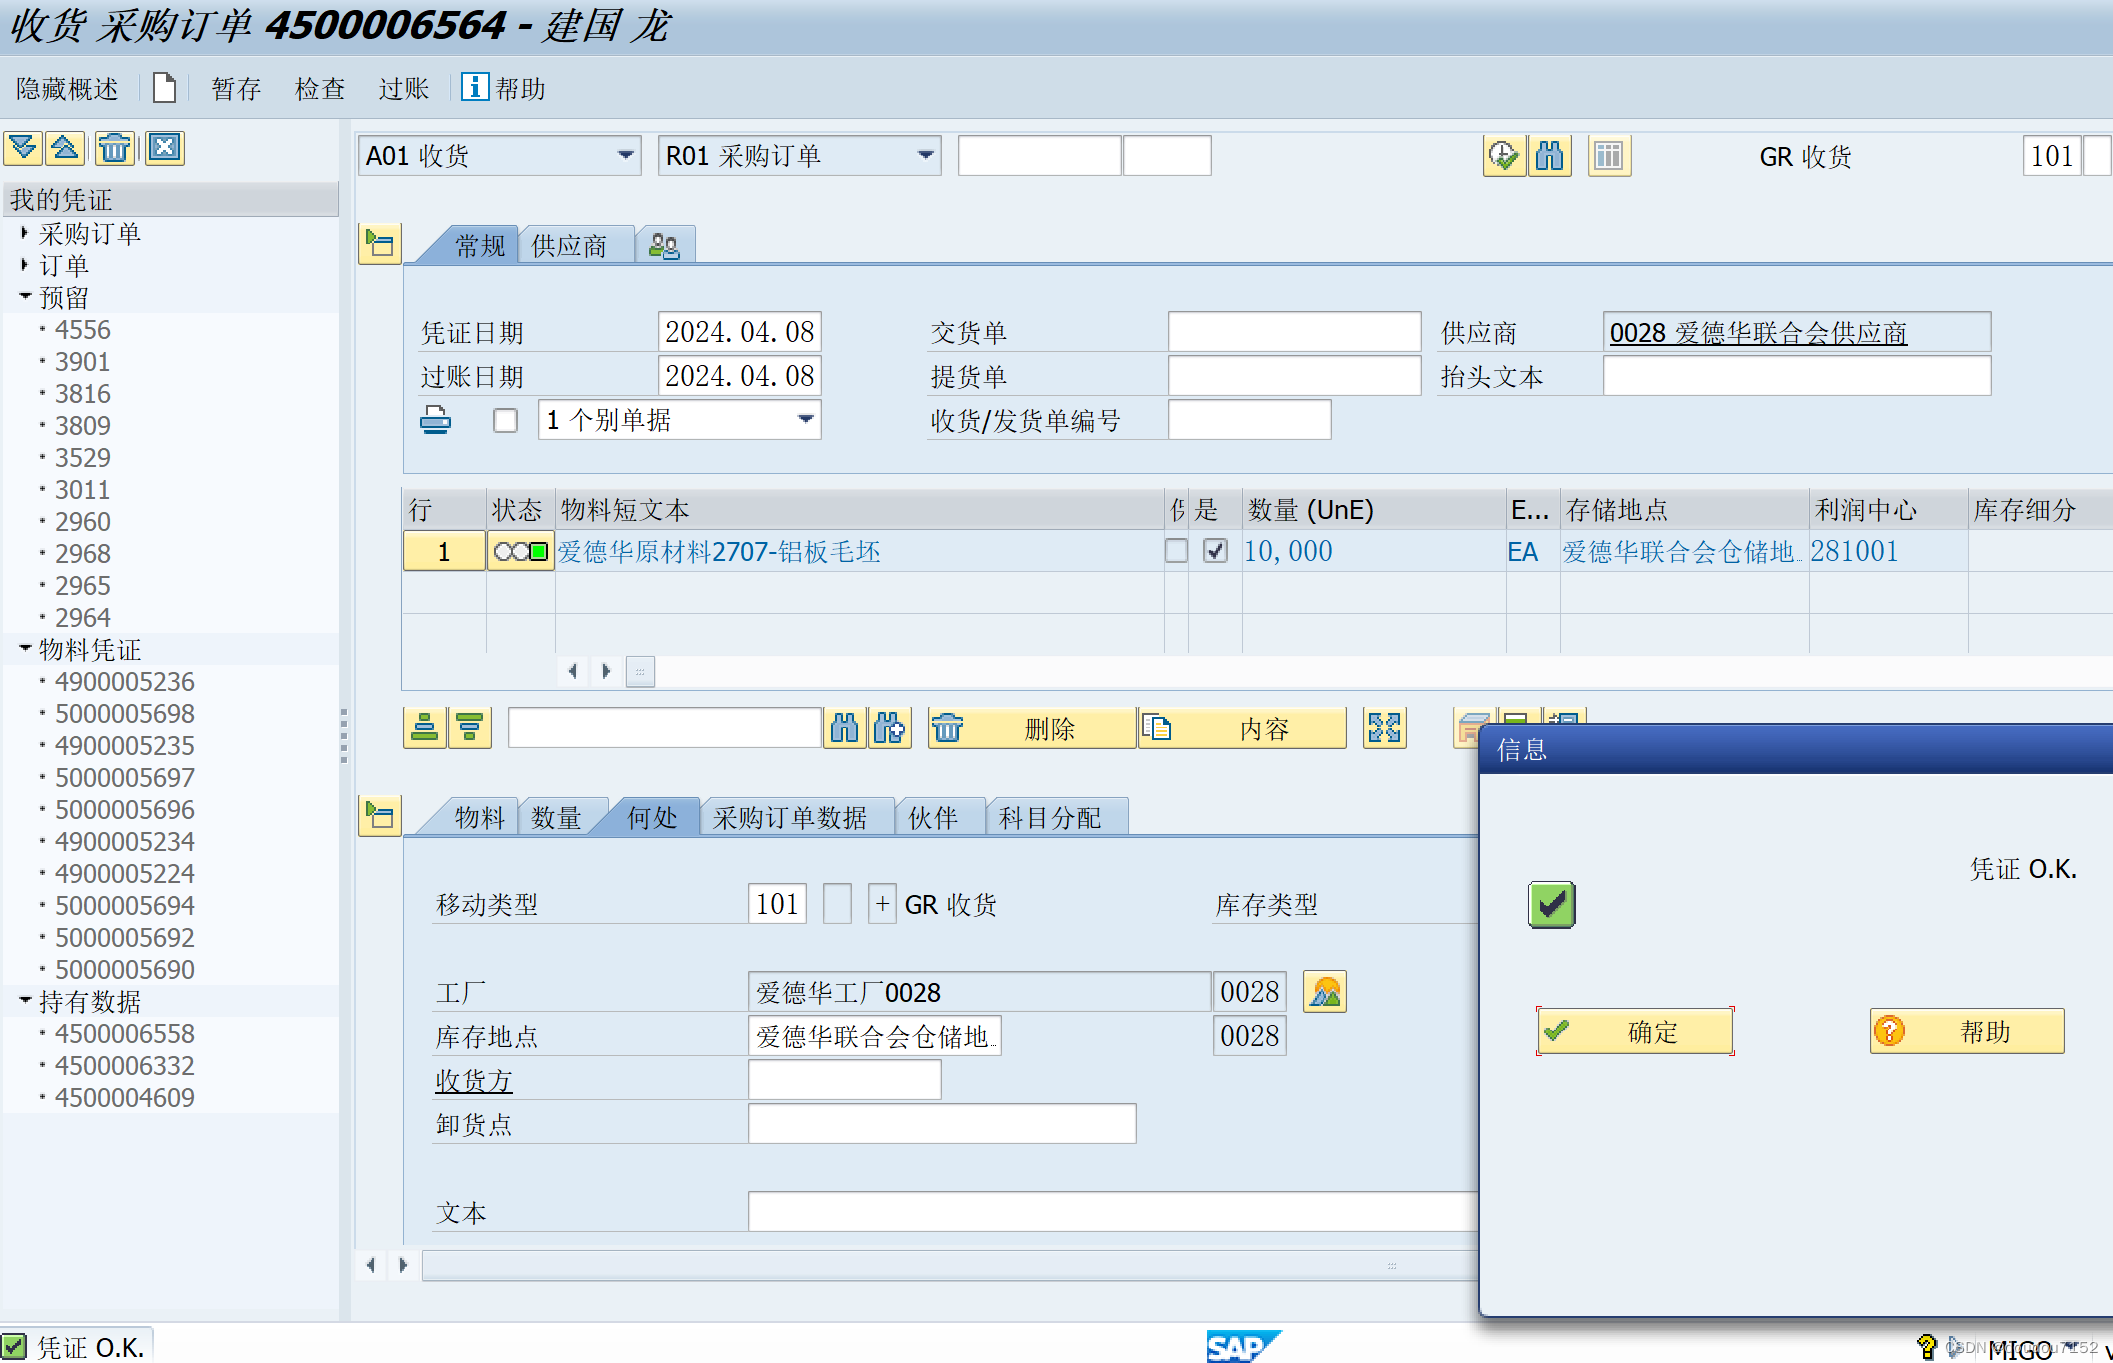Click the binoculars icon in header toolbar
Viewport: 2113px width, 1363px height.
pyautogui.click(x=1549, y=156)
